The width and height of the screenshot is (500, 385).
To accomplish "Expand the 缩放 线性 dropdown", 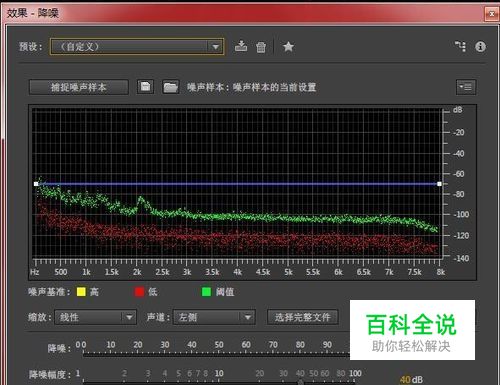I will (96, 317).
